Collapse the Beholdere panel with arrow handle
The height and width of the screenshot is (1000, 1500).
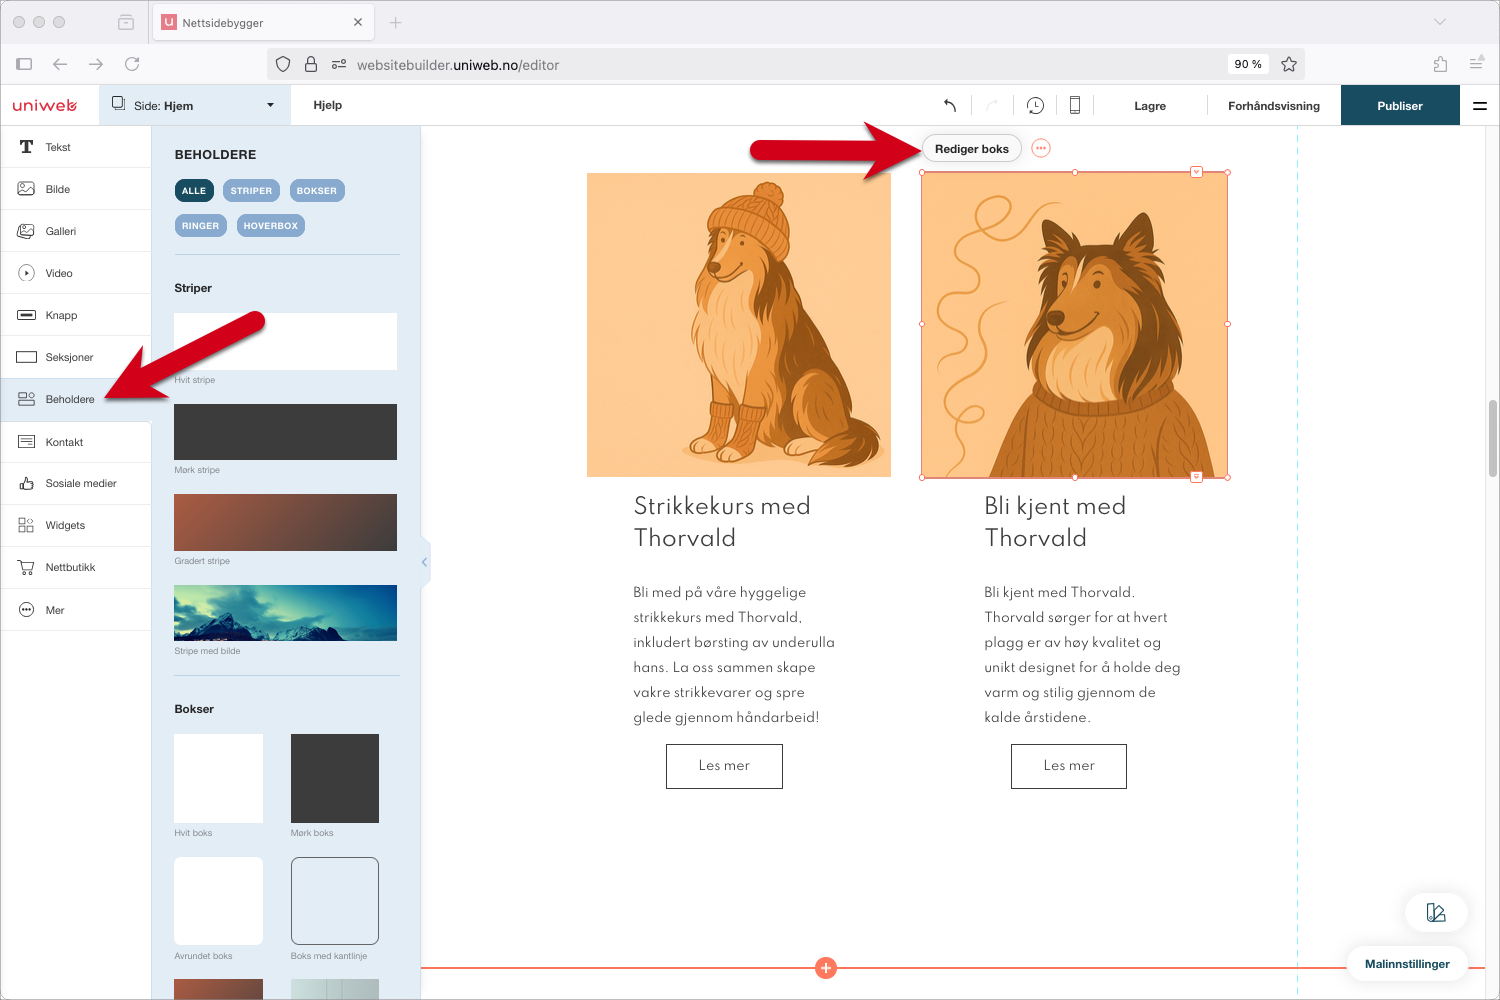point(425,562)
